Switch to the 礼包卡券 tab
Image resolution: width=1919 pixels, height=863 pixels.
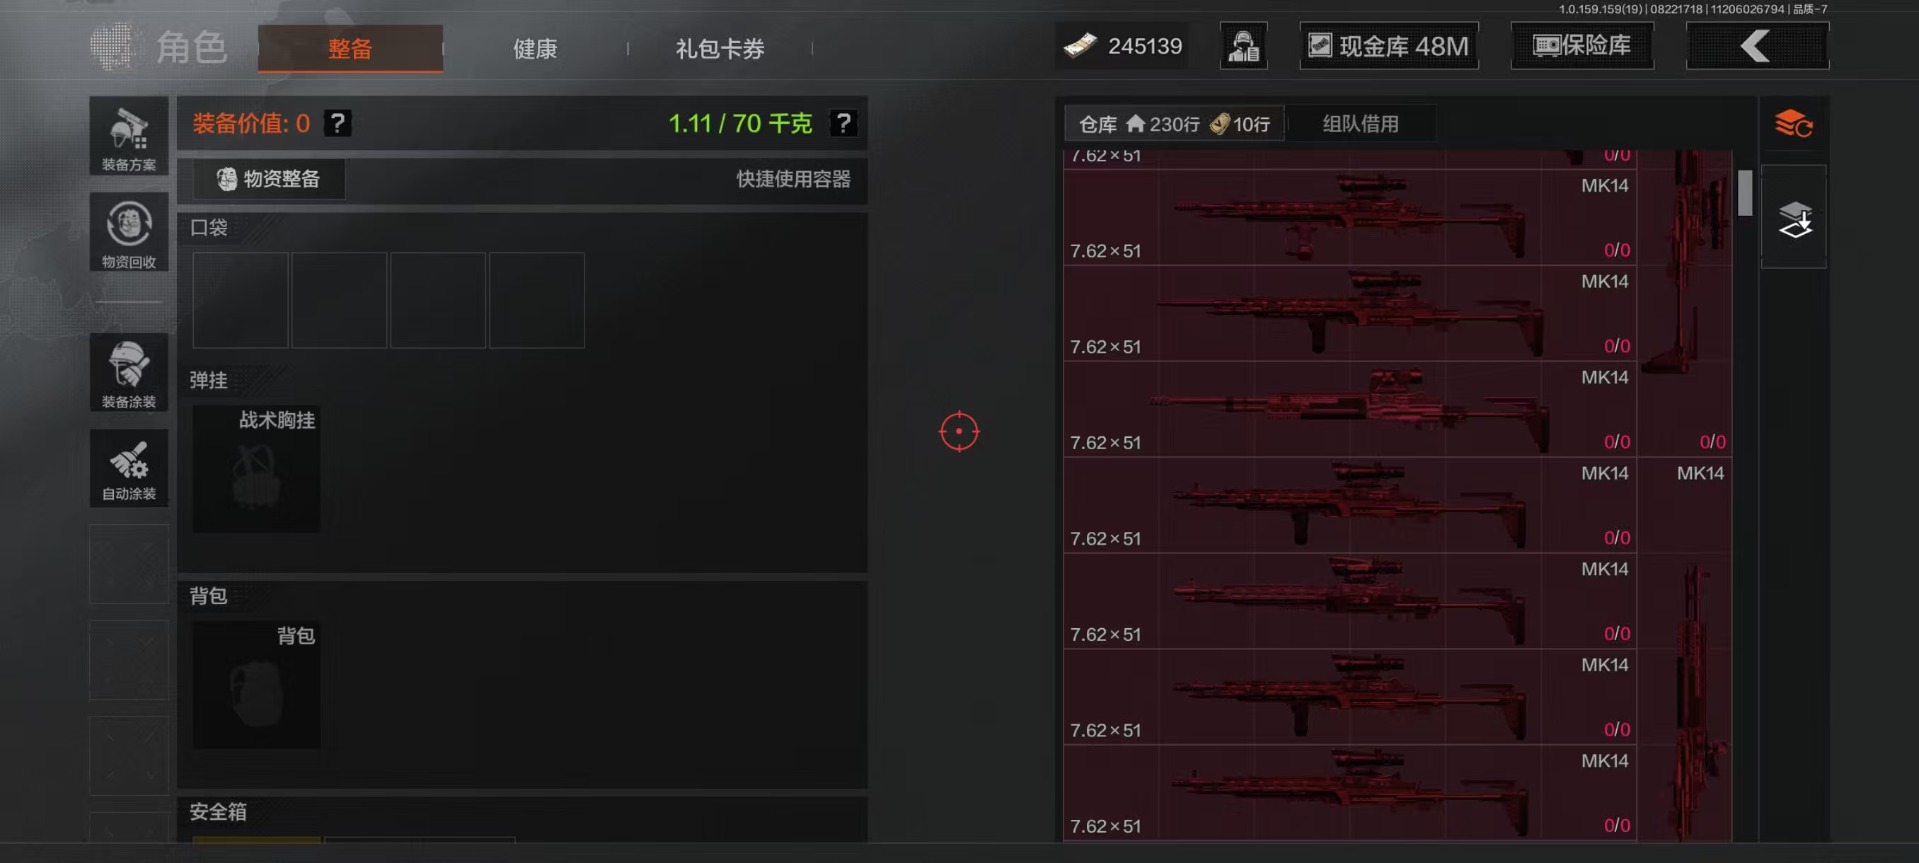(x=720, y=48)
